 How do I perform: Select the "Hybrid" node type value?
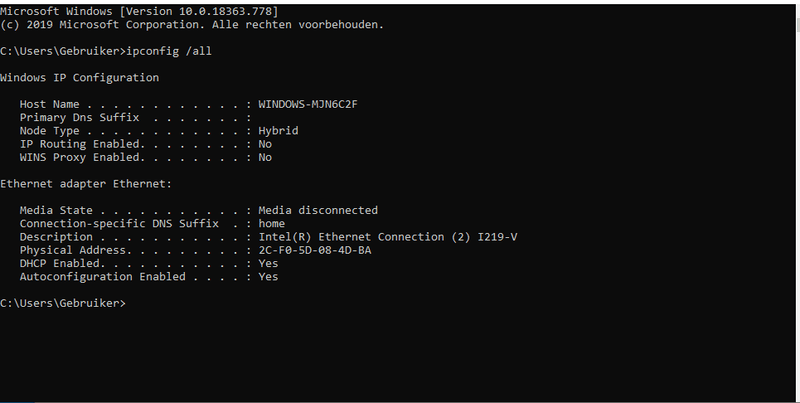pyautogui.click(x=278, y=130)
